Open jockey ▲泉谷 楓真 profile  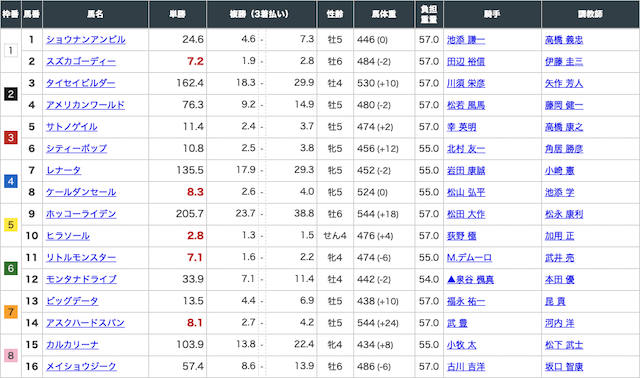tap(470, 279)
